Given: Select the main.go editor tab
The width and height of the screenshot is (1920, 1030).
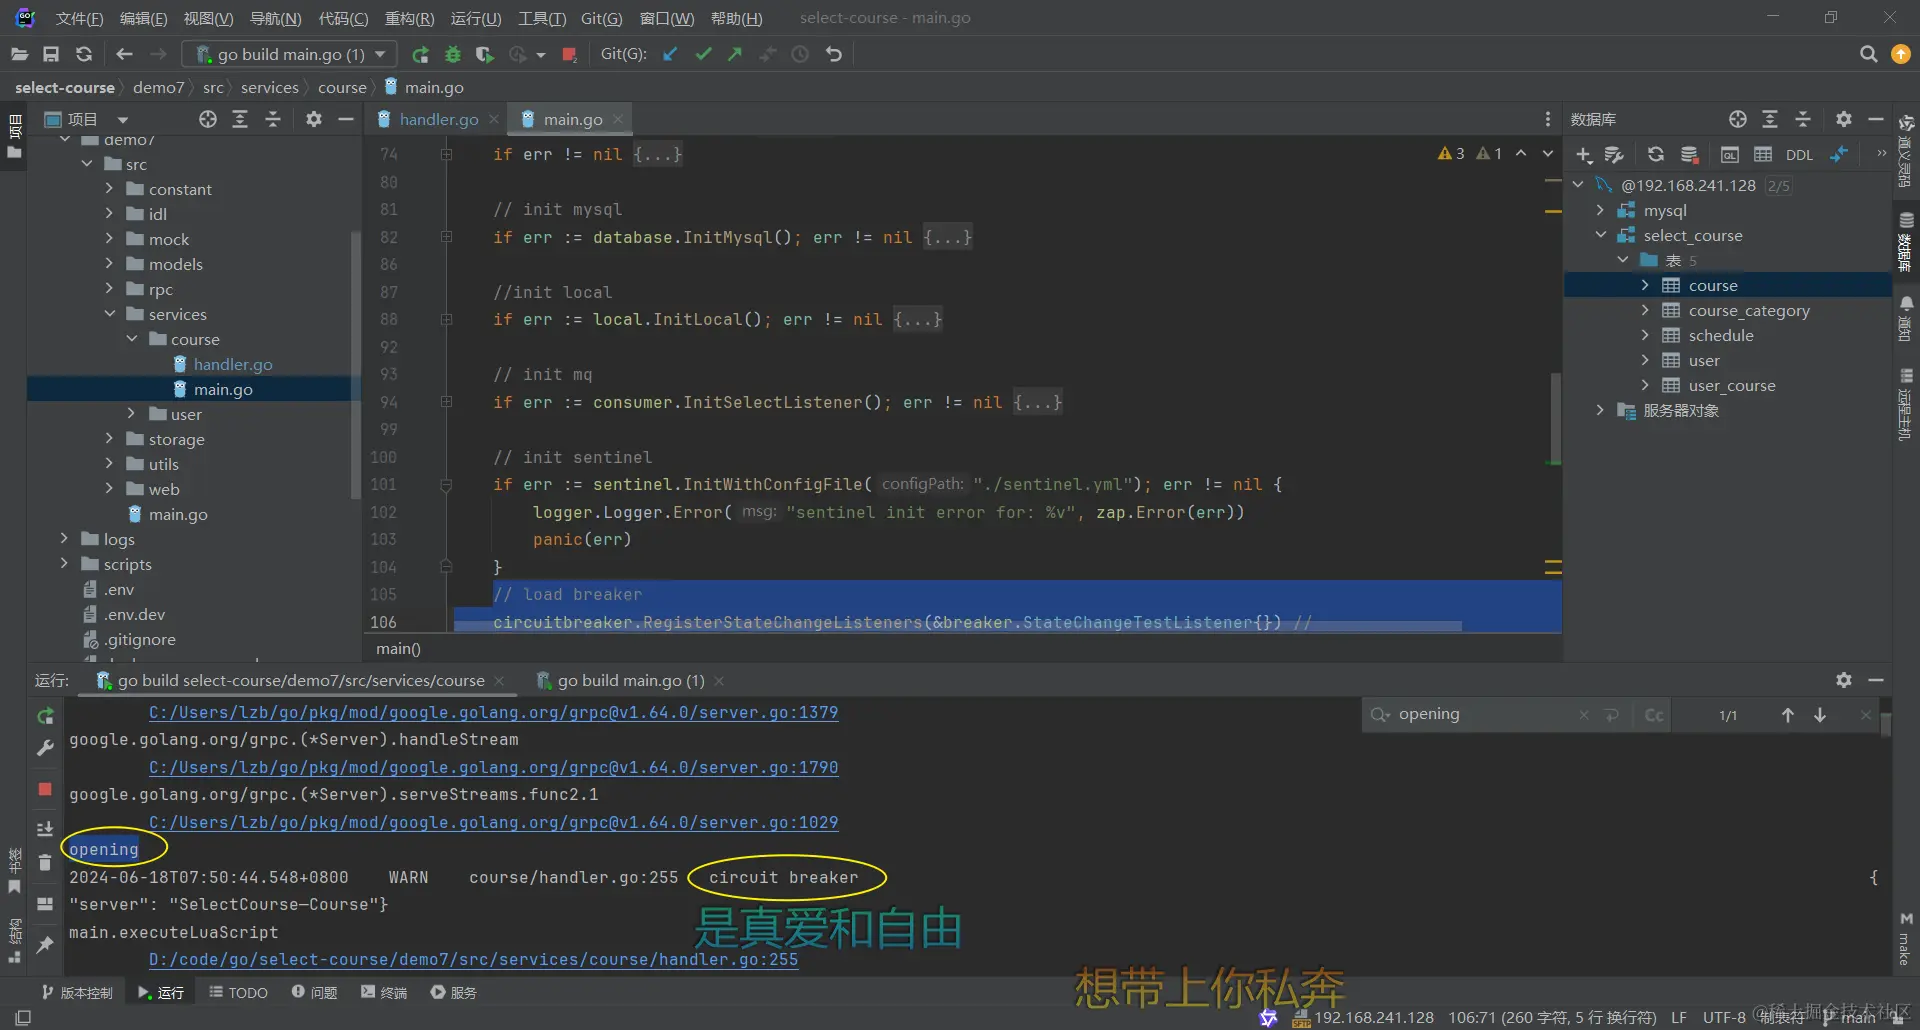Looking at the screenshot, I should (x=572, y=119).
